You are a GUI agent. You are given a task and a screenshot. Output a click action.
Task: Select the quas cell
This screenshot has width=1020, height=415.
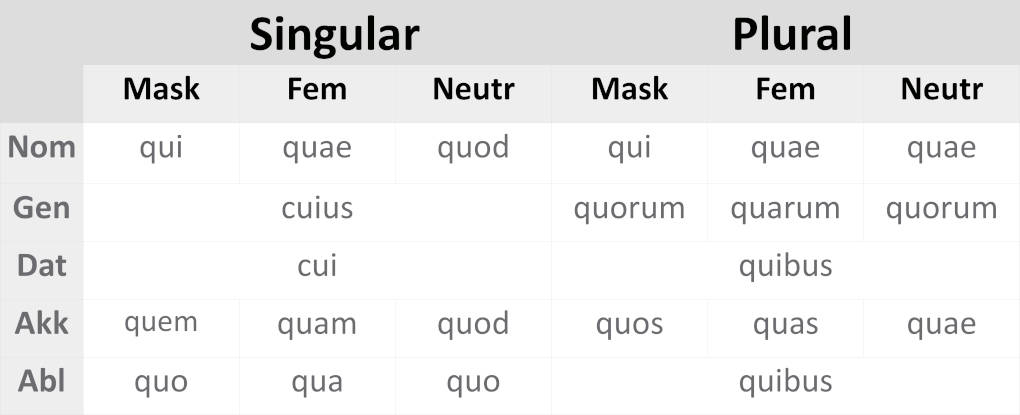[x=785, y=324]
